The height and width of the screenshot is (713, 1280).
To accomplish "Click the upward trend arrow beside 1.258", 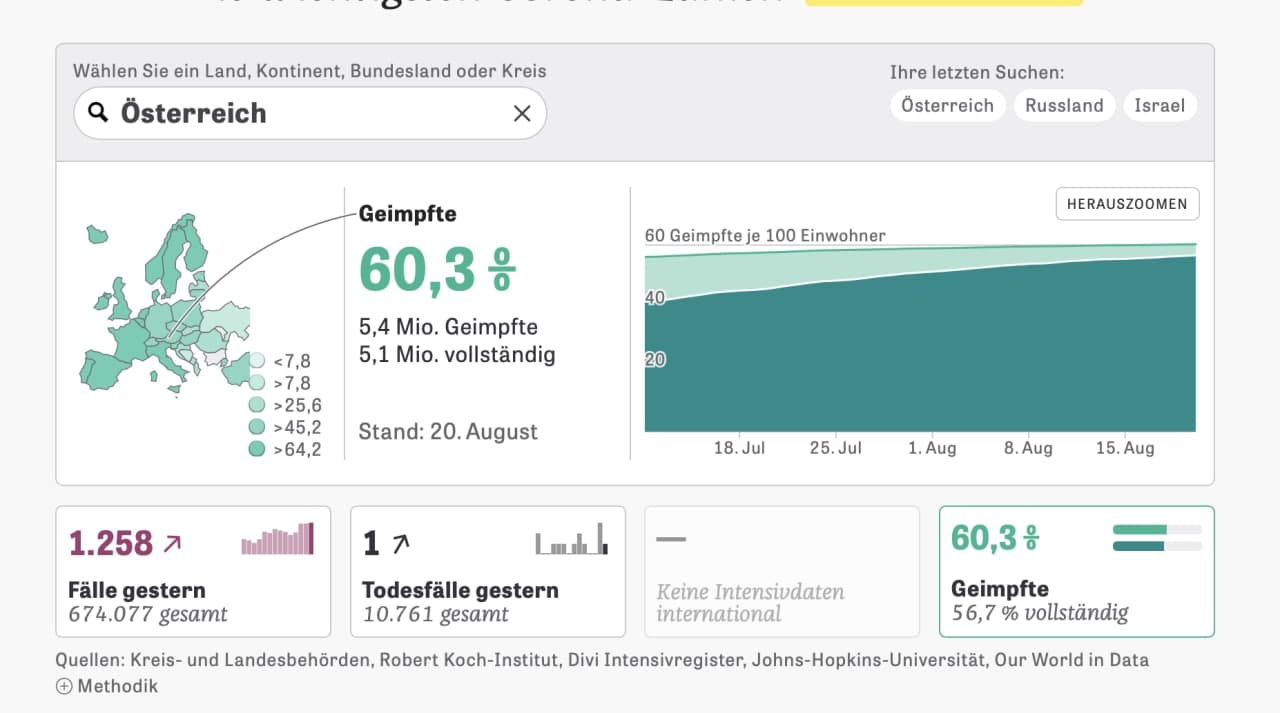I will [x=172, y=543].
